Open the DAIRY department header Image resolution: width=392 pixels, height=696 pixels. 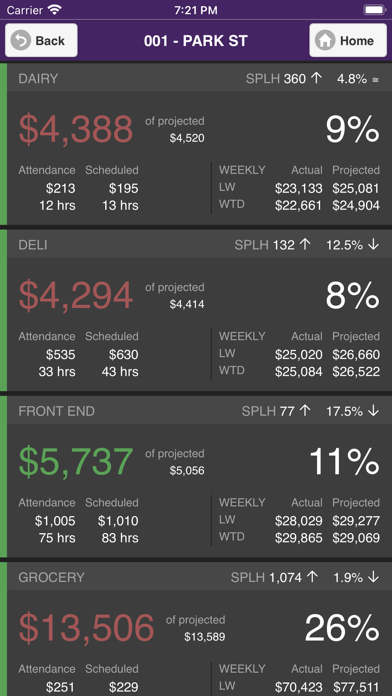(199, 79)
